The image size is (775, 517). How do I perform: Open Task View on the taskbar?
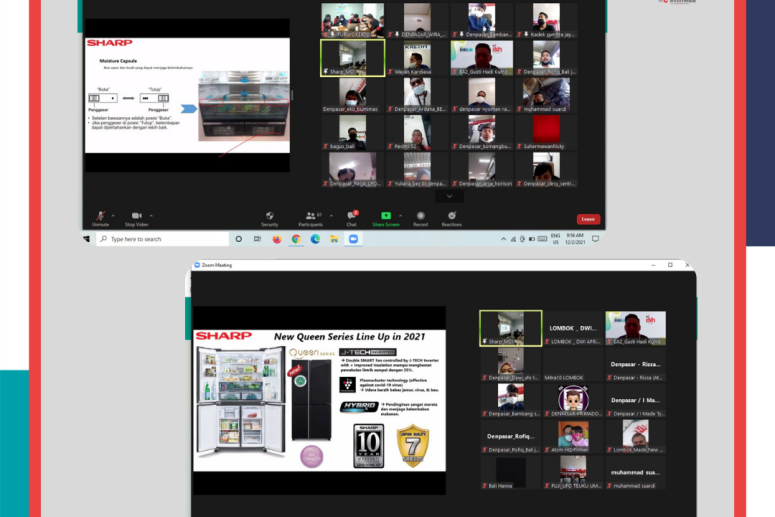[x=258, y=239]
